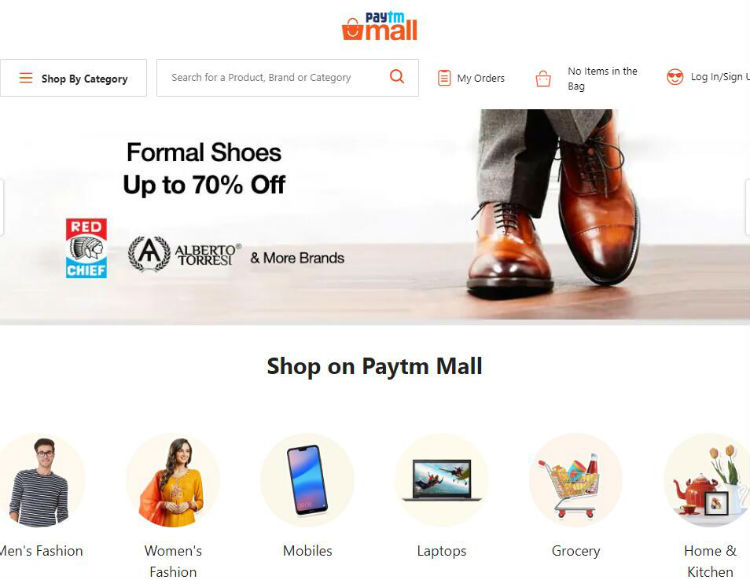Click the search magnifier icon
This screenshot has height=580, width=750.
pos(397,77)
